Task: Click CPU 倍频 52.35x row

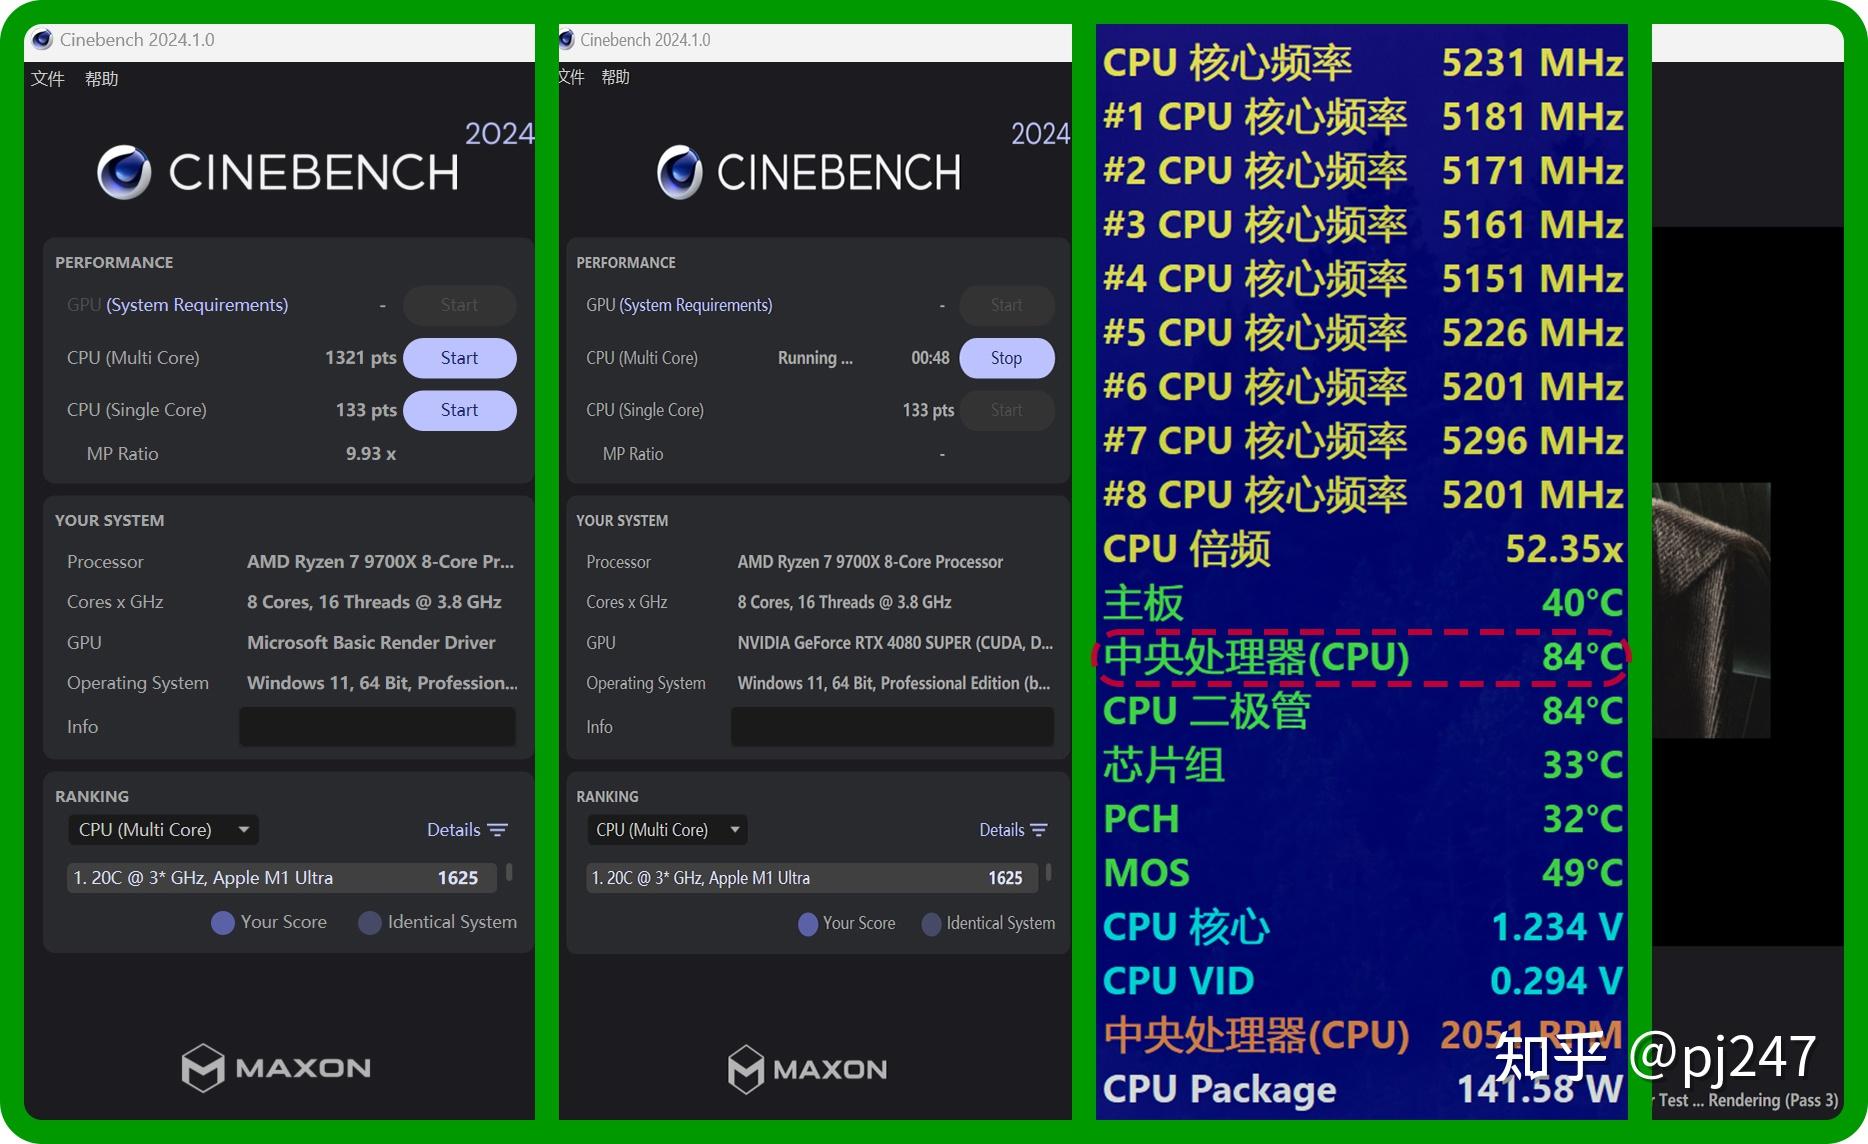Action: (1362, 548)
